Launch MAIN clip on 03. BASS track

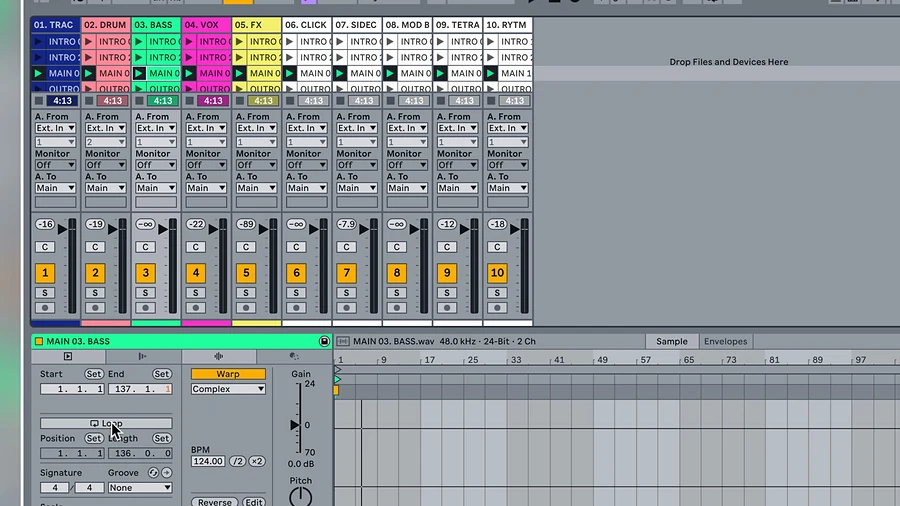139,73
